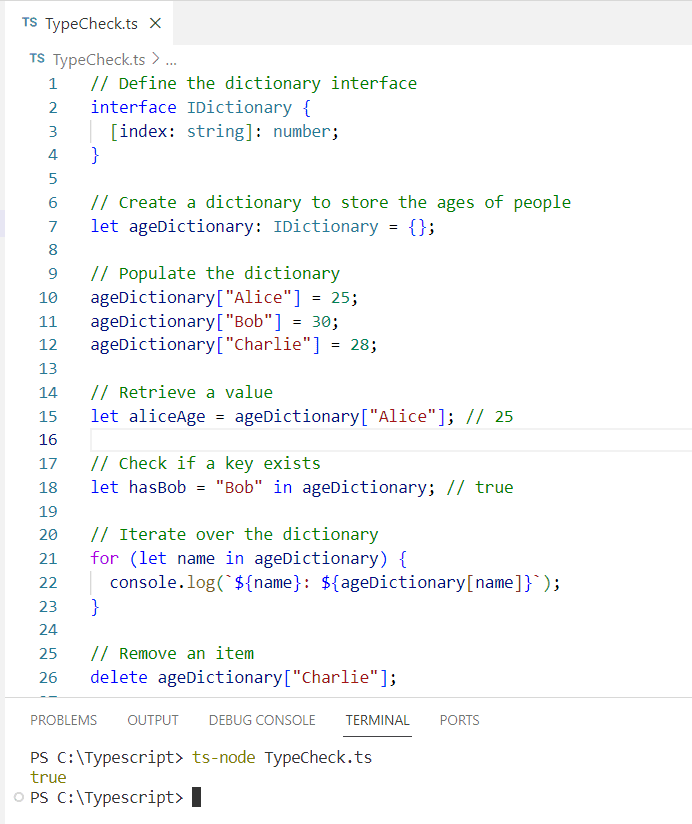Screen dimensions: 692x824
Task: Click the 'delete' keyword on line 26
Action: tap(119, 677)
